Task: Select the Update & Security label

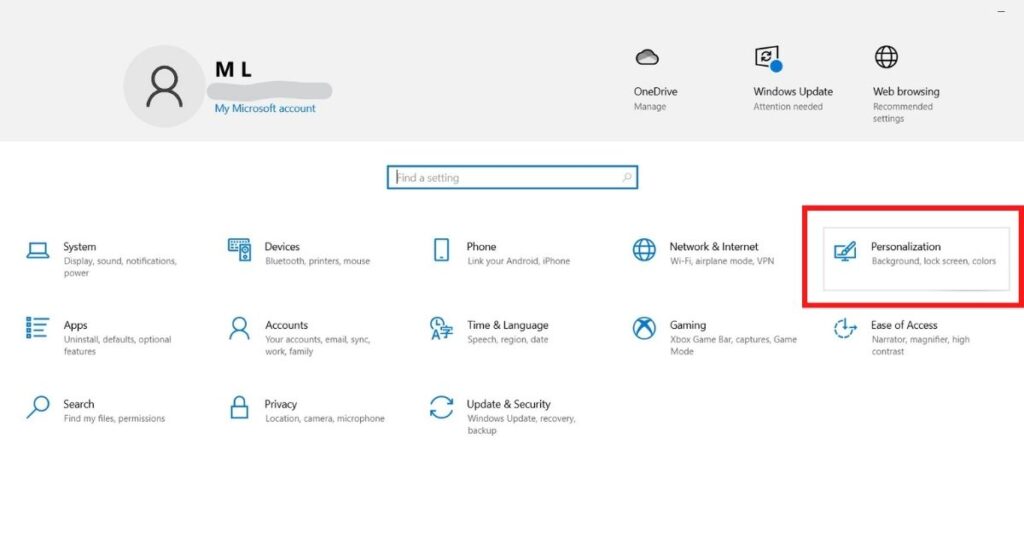Action: [508, 404]
